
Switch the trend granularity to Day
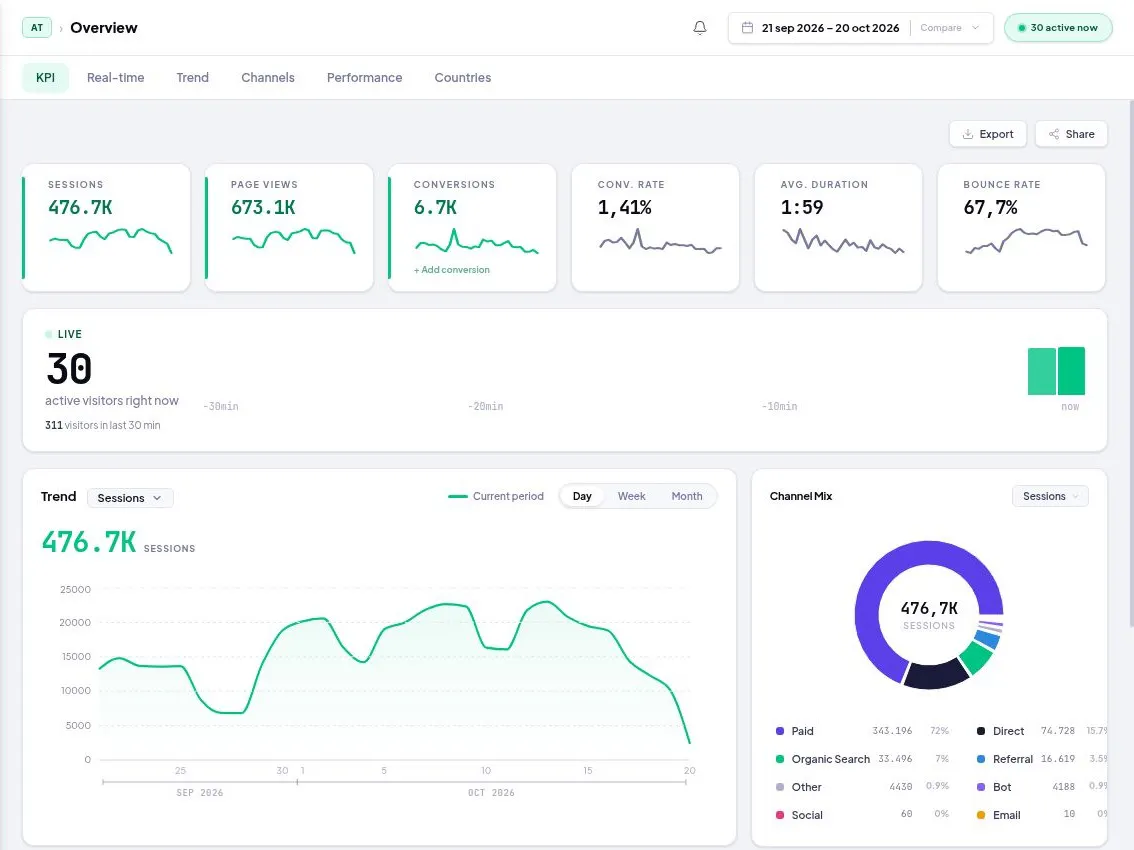pyautogui.click(x=582, y=496)
